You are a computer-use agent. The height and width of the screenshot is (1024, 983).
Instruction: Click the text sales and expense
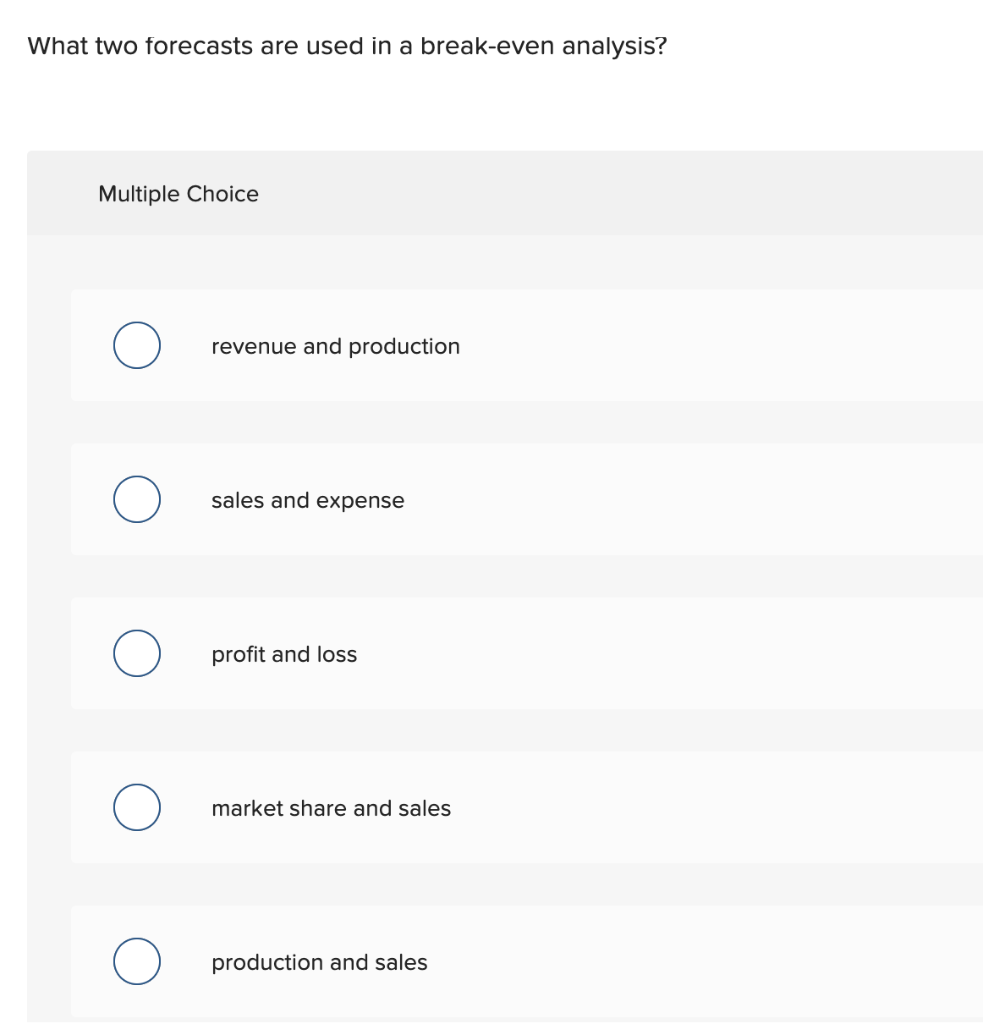pyautogui.click(x=307, y=500)
